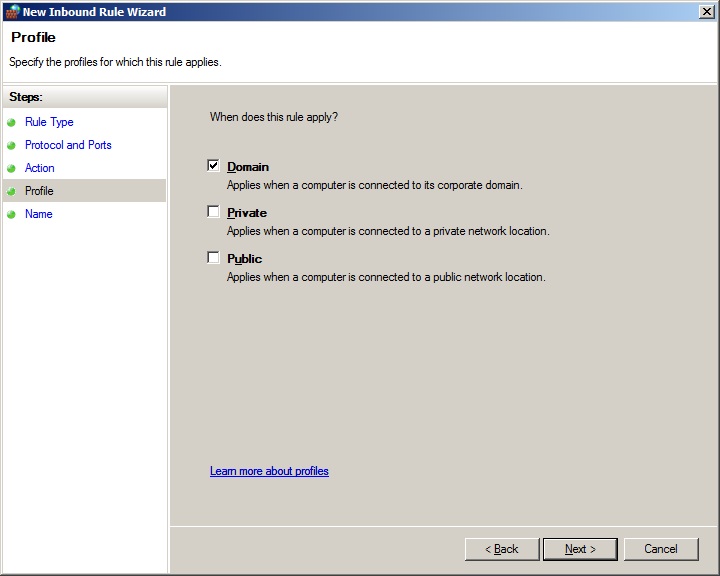The image size is (720, 576).
Task: Close the New Inbound Rule Wizard window
Action: 707,12
